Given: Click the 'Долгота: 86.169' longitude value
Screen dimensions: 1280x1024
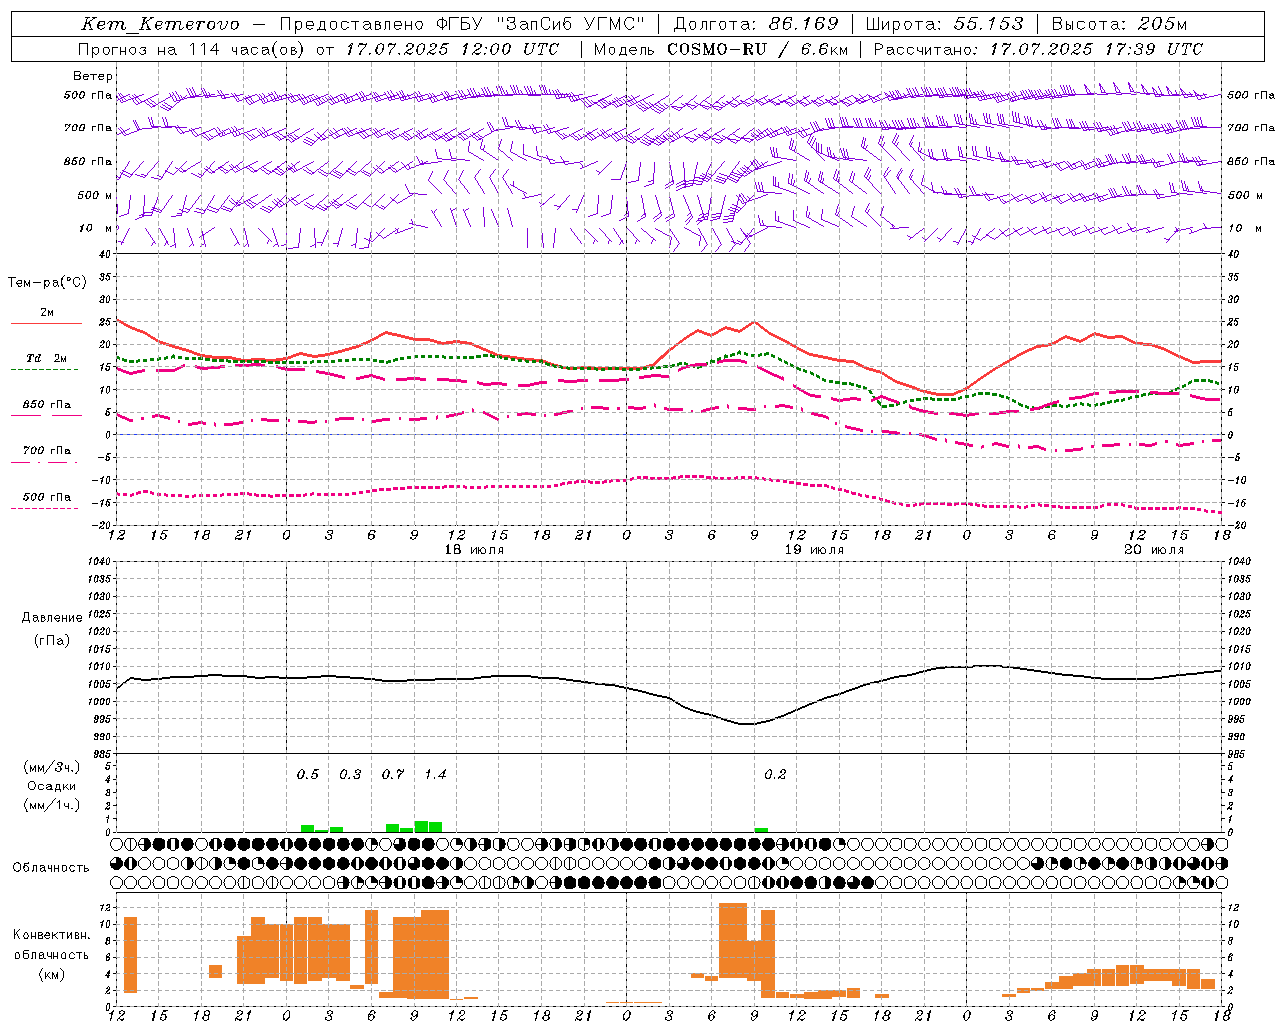Looking at the screenshot, I should click(756, 24).
